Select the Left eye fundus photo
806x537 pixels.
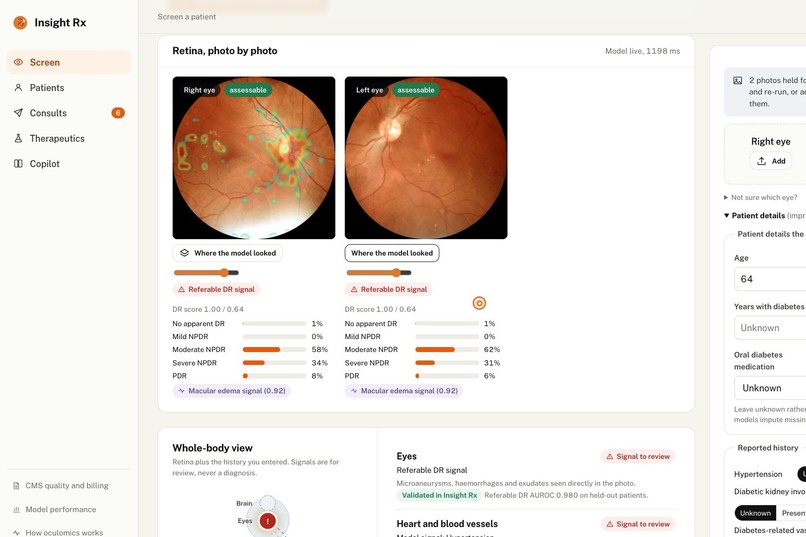(426, 158)
